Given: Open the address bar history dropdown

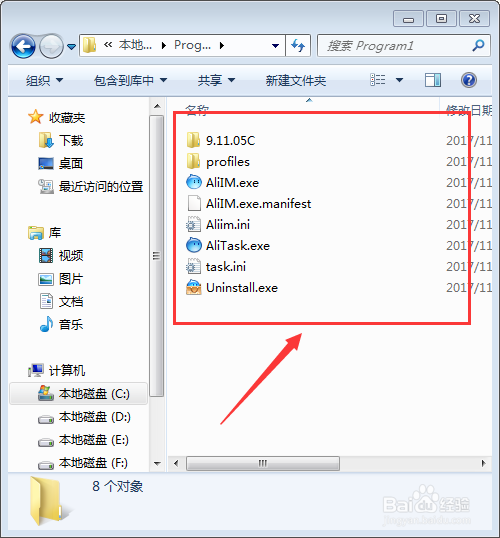Looking at the screenshot, I should click(275, 45).
